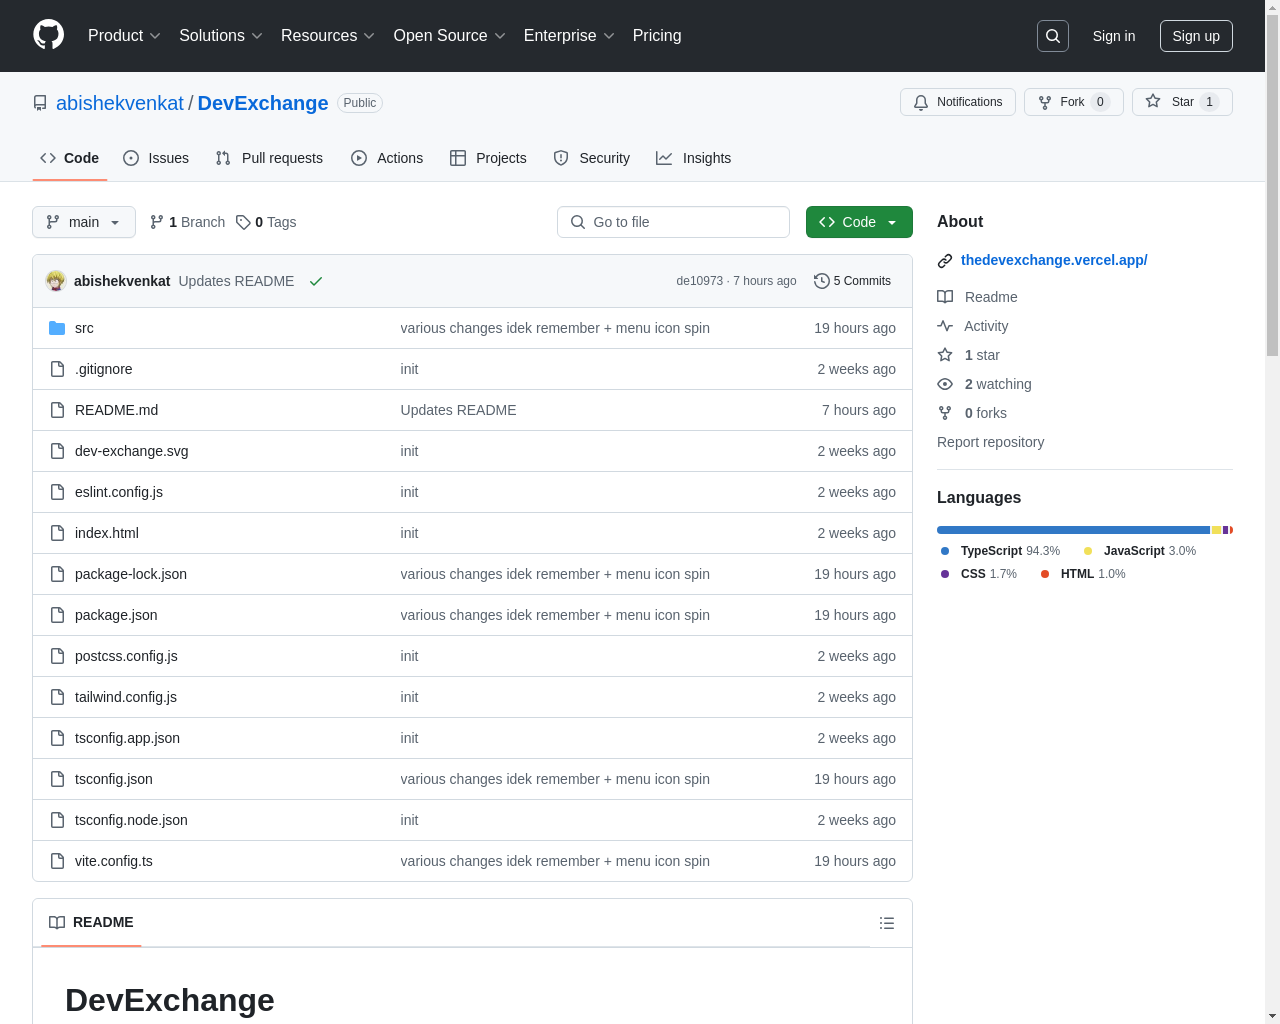Click the TypeScript blue segment of language bar

(1073, 530)
